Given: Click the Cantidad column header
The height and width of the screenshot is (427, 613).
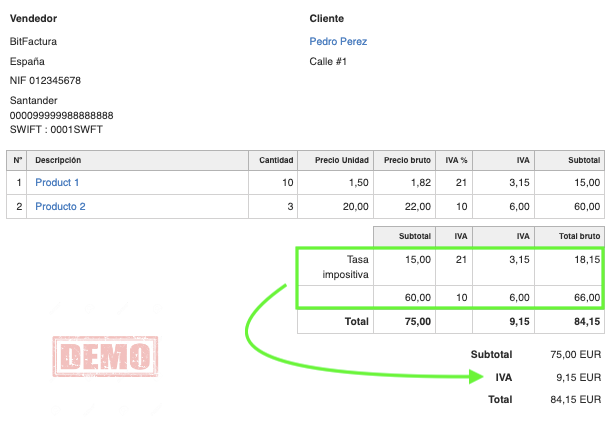Looking at the screenshot, I should click(x=276, y=160).
